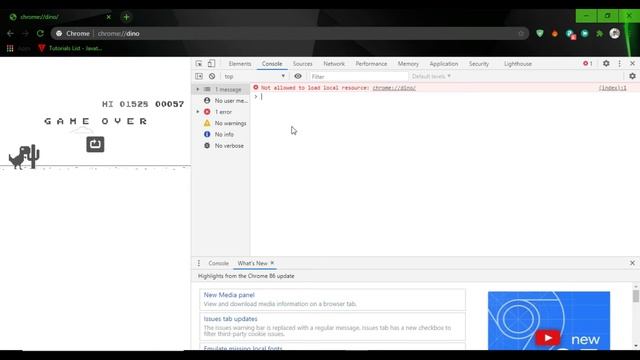
Task: Switch to the Memory tab
Action: (x=408, y=64)
